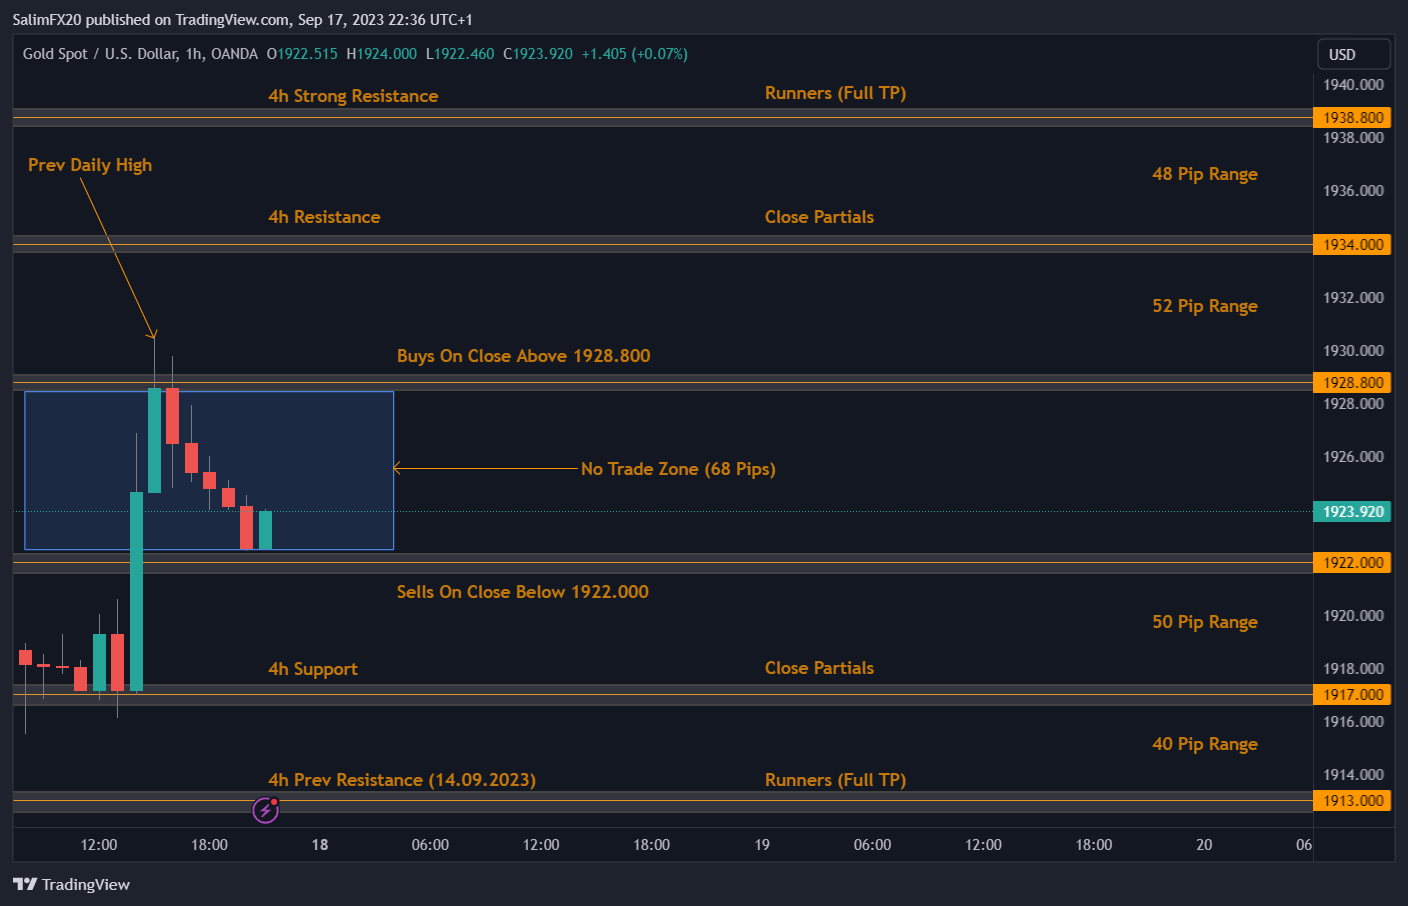Toggle the 1938.800 resistance price label
This screenshot has height=906, width=1408.
1352,117
